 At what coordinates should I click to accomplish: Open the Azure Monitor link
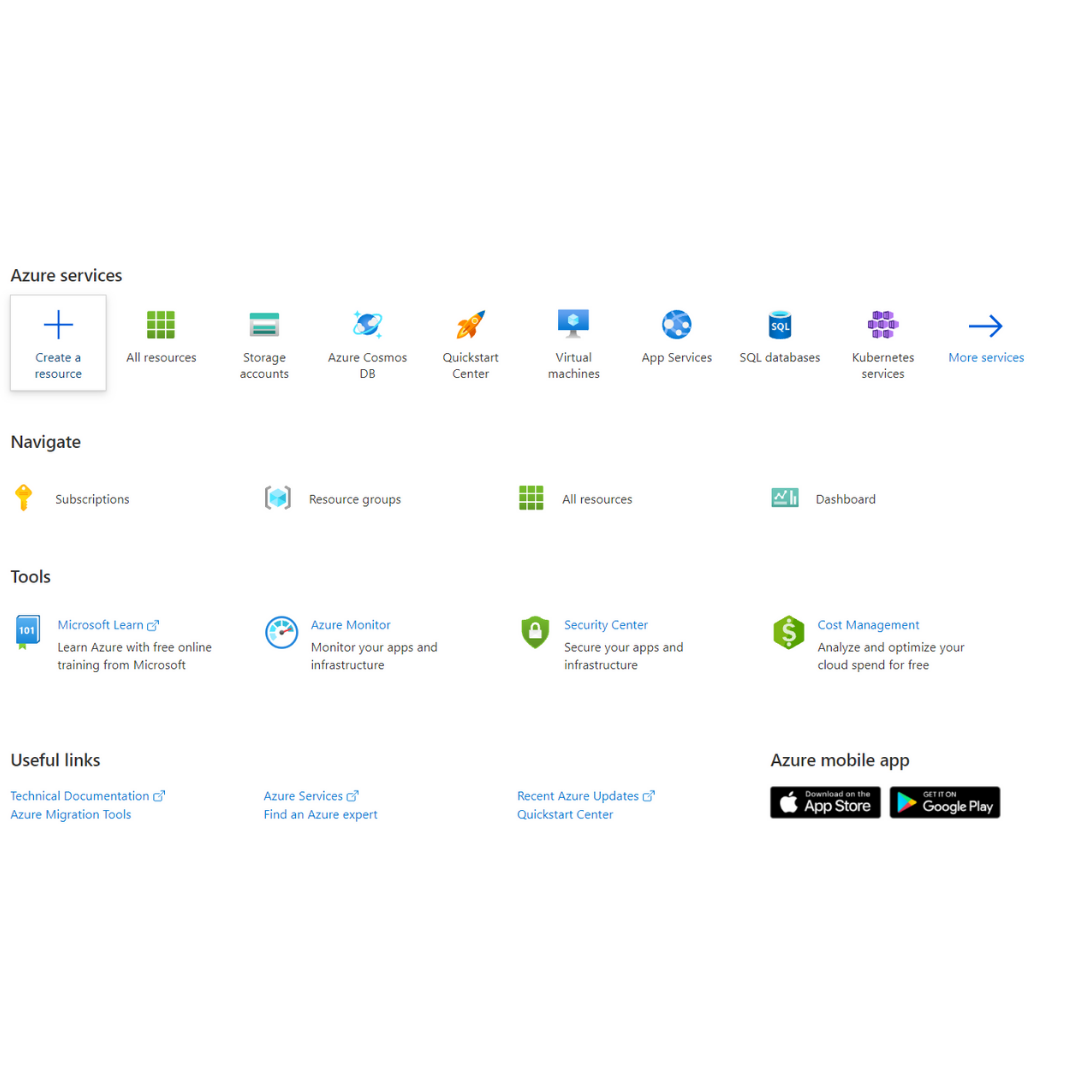tap(350, 625)
